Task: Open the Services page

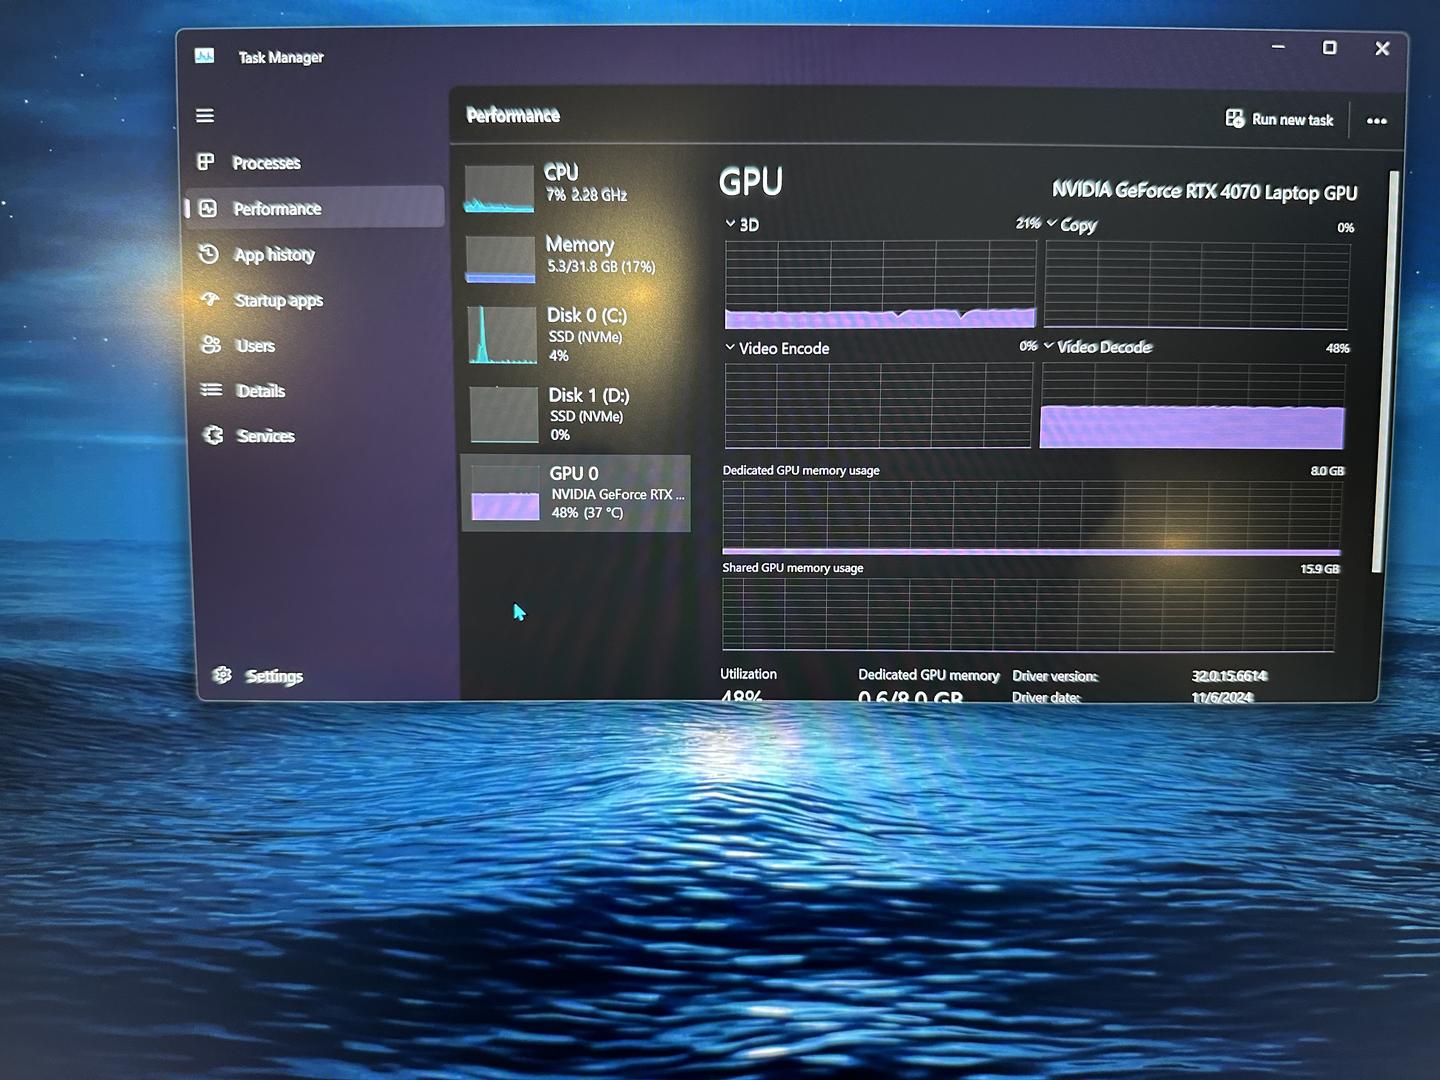Action: (319, 435)
